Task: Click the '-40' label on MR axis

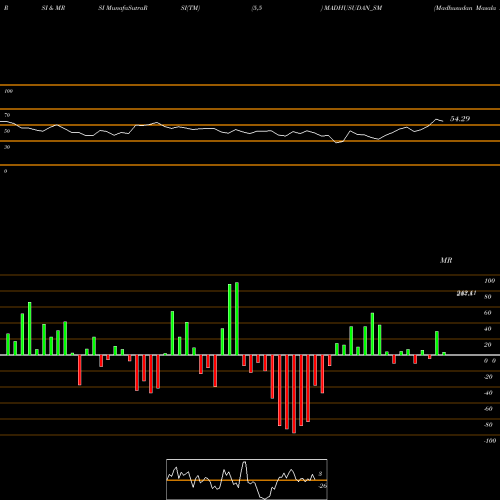Action: click(488, 393)
